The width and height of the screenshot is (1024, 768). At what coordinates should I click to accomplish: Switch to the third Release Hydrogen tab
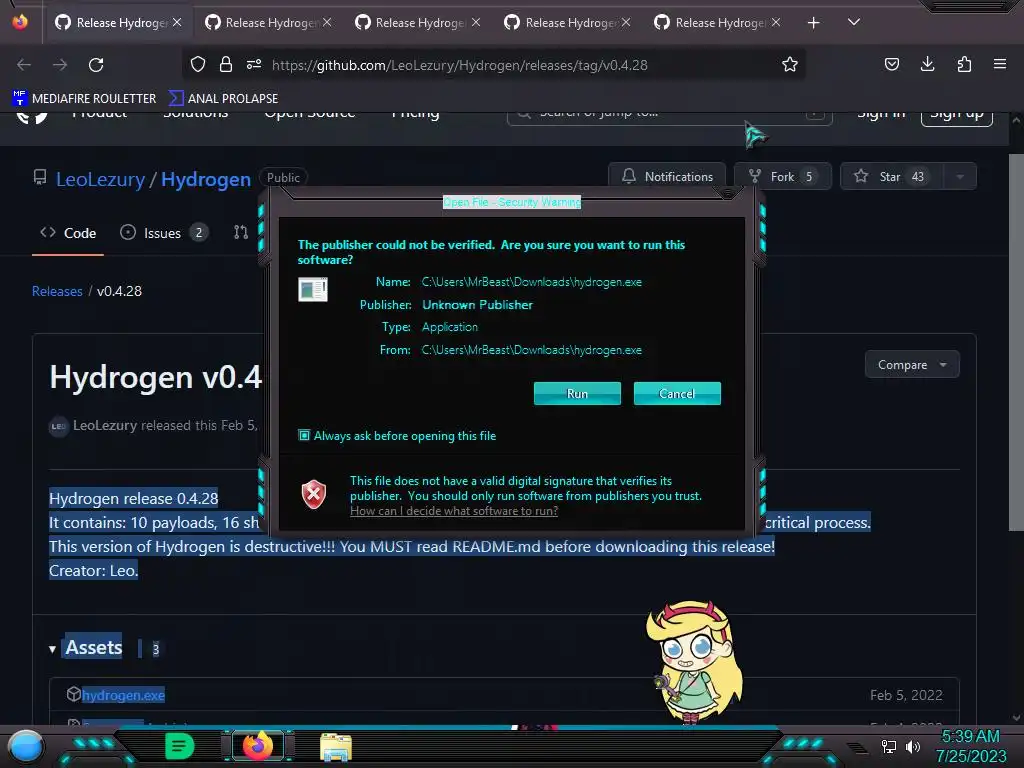419,23
